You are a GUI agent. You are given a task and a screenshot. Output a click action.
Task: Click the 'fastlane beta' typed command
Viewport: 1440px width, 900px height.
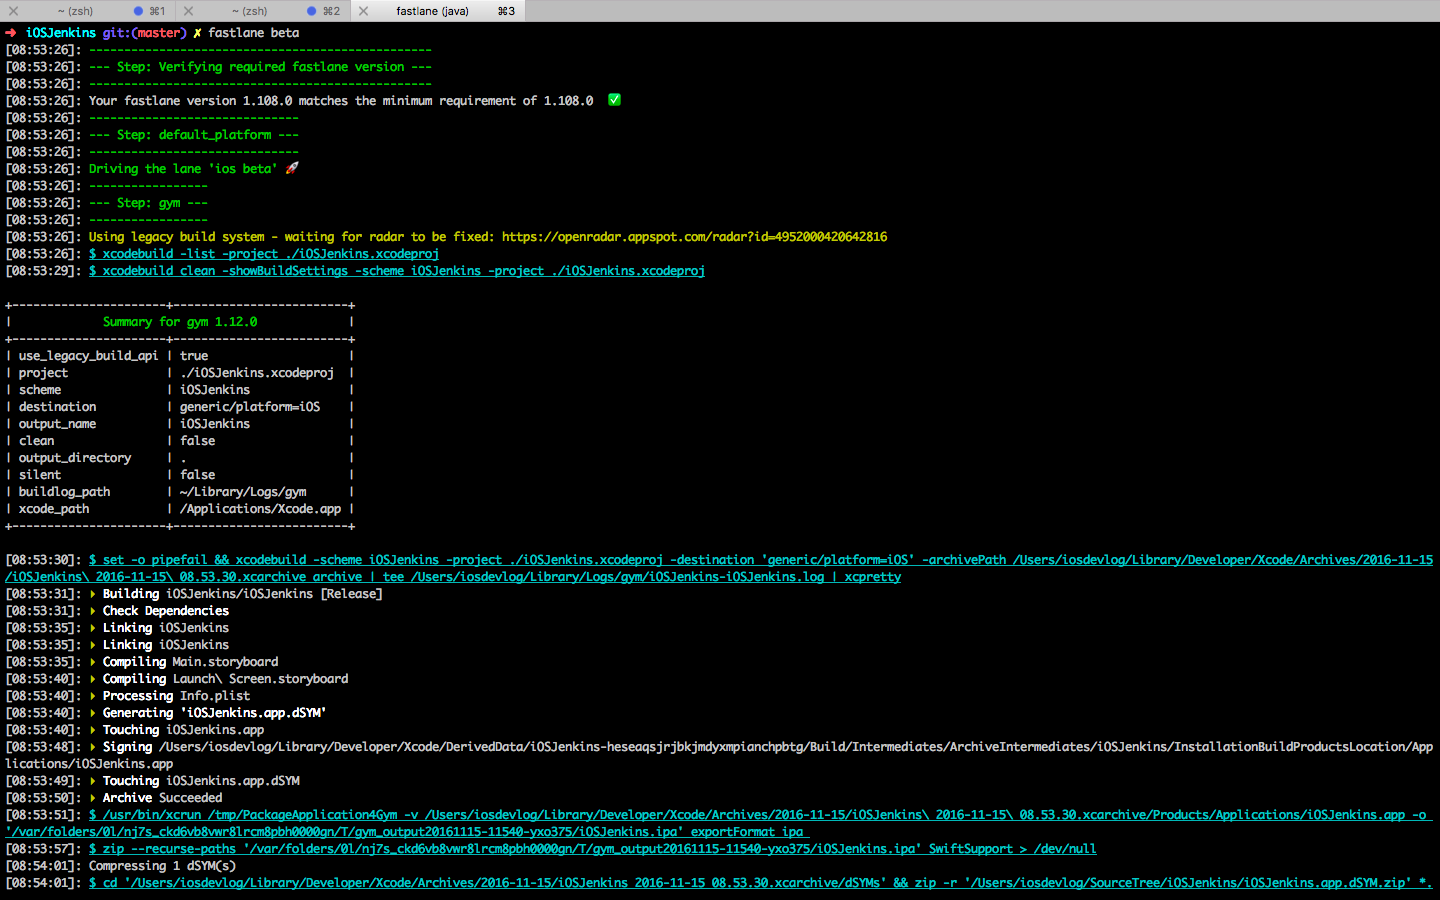point(254,33)
